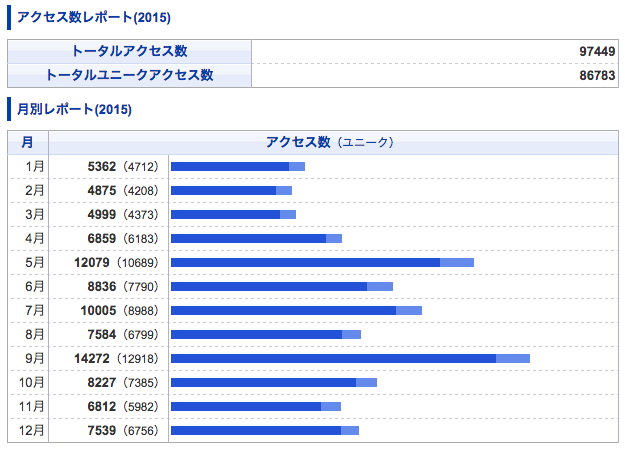Select total access value 97449
The height and width of the screenshot is (449, 625).
coord(597,51)
